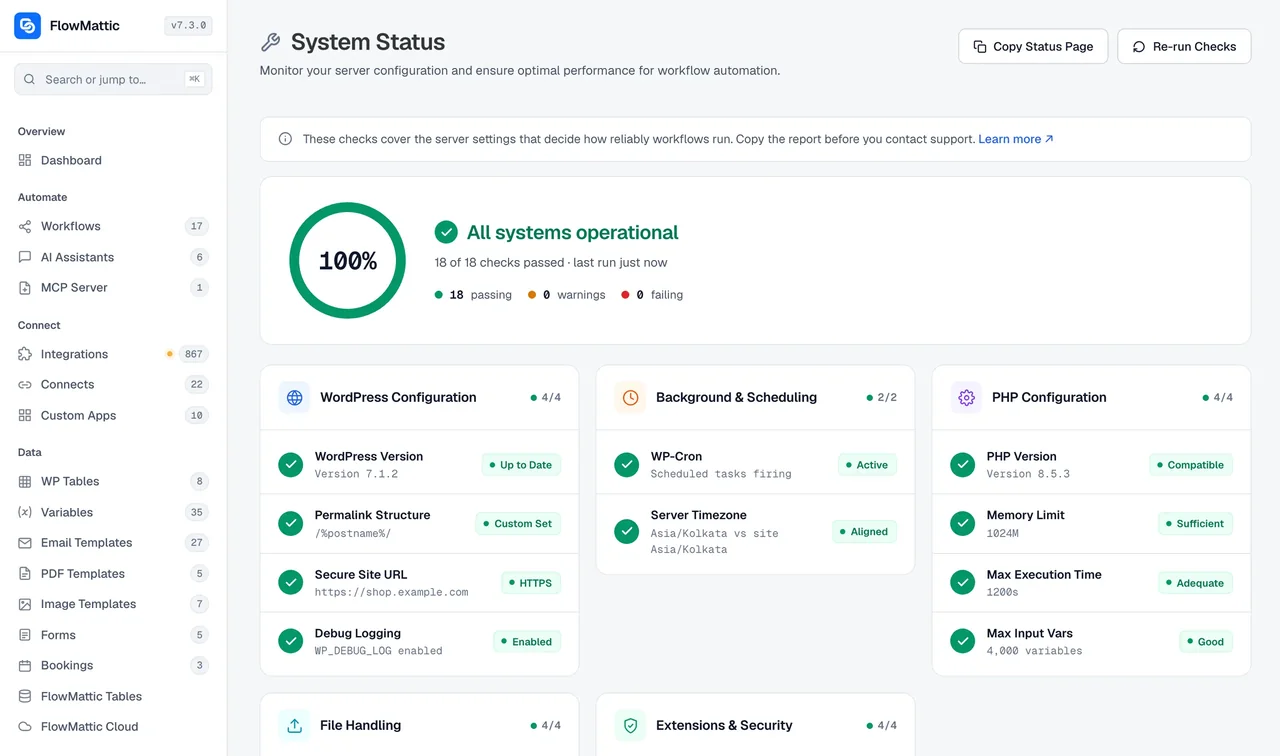
Task: Focus the Search or jump to field
Action: click(x=113, y=79)
